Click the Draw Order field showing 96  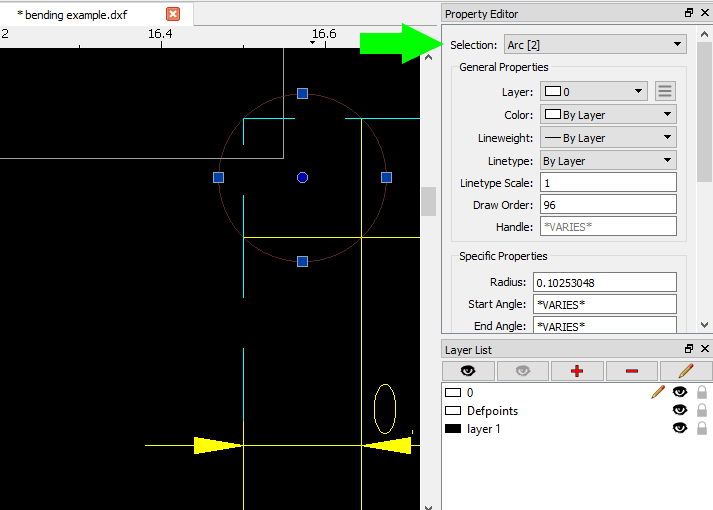click(x=608, y=205)
